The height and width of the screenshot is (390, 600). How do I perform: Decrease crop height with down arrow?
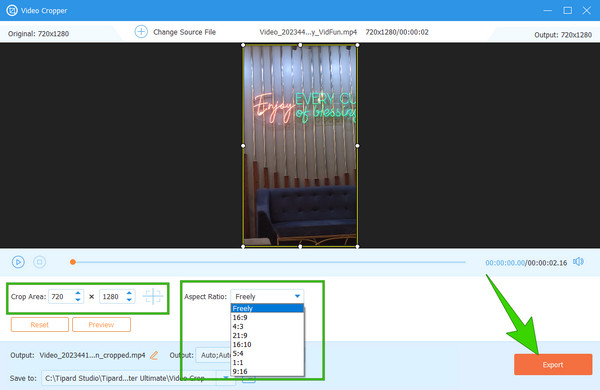point(129,300)
